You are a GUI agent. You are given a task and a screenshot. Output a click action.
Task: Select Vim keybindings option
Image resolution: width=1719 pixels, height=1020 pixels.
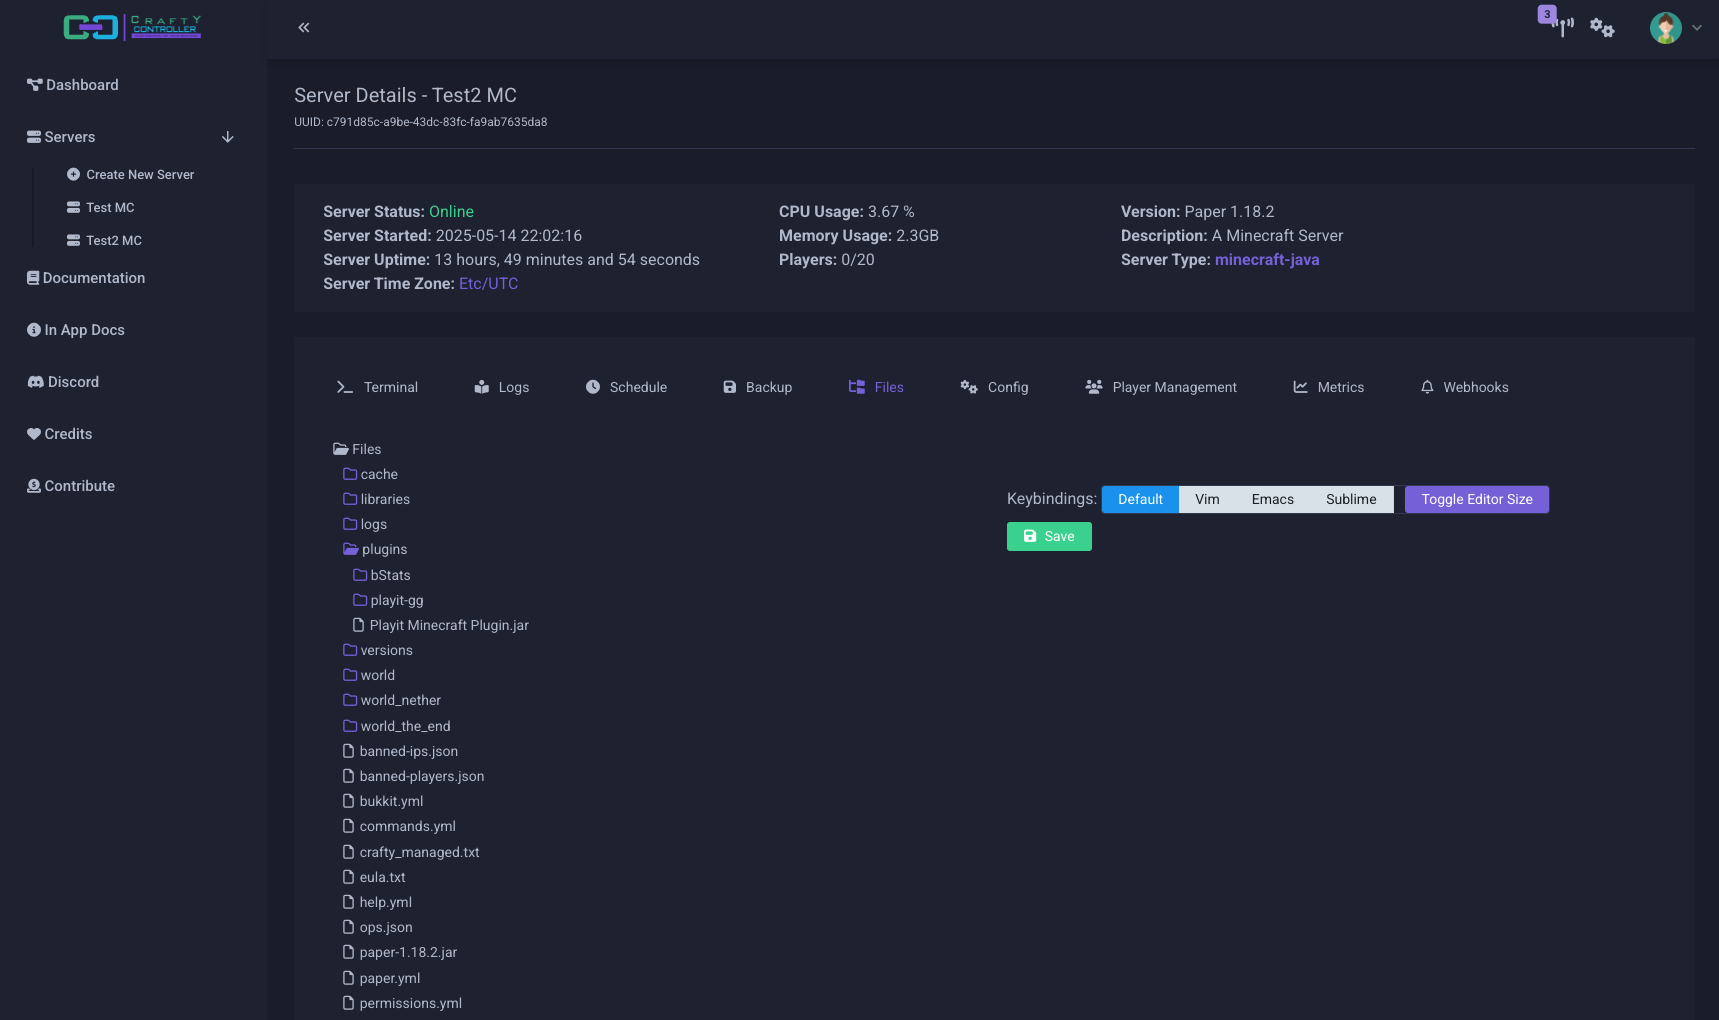1207,499
